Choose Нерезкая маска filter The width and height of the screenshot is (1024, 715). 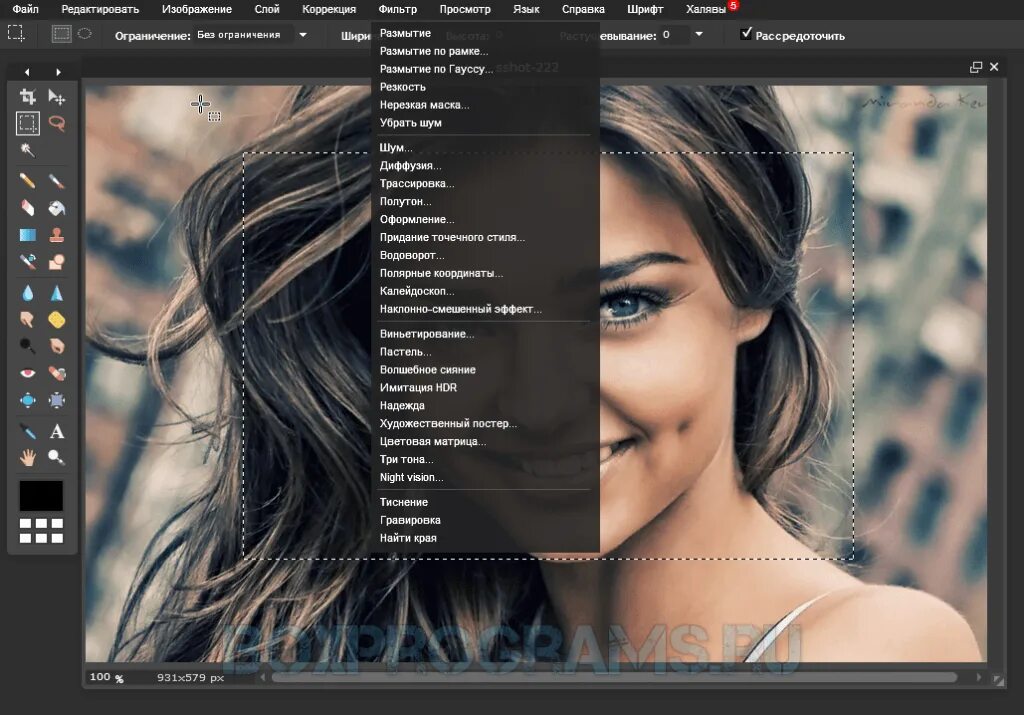click(424, 104)
